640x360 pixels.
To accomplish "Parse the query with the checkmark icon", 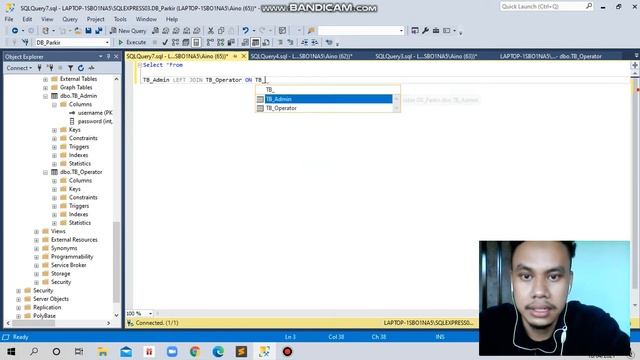I will [165, 42].
